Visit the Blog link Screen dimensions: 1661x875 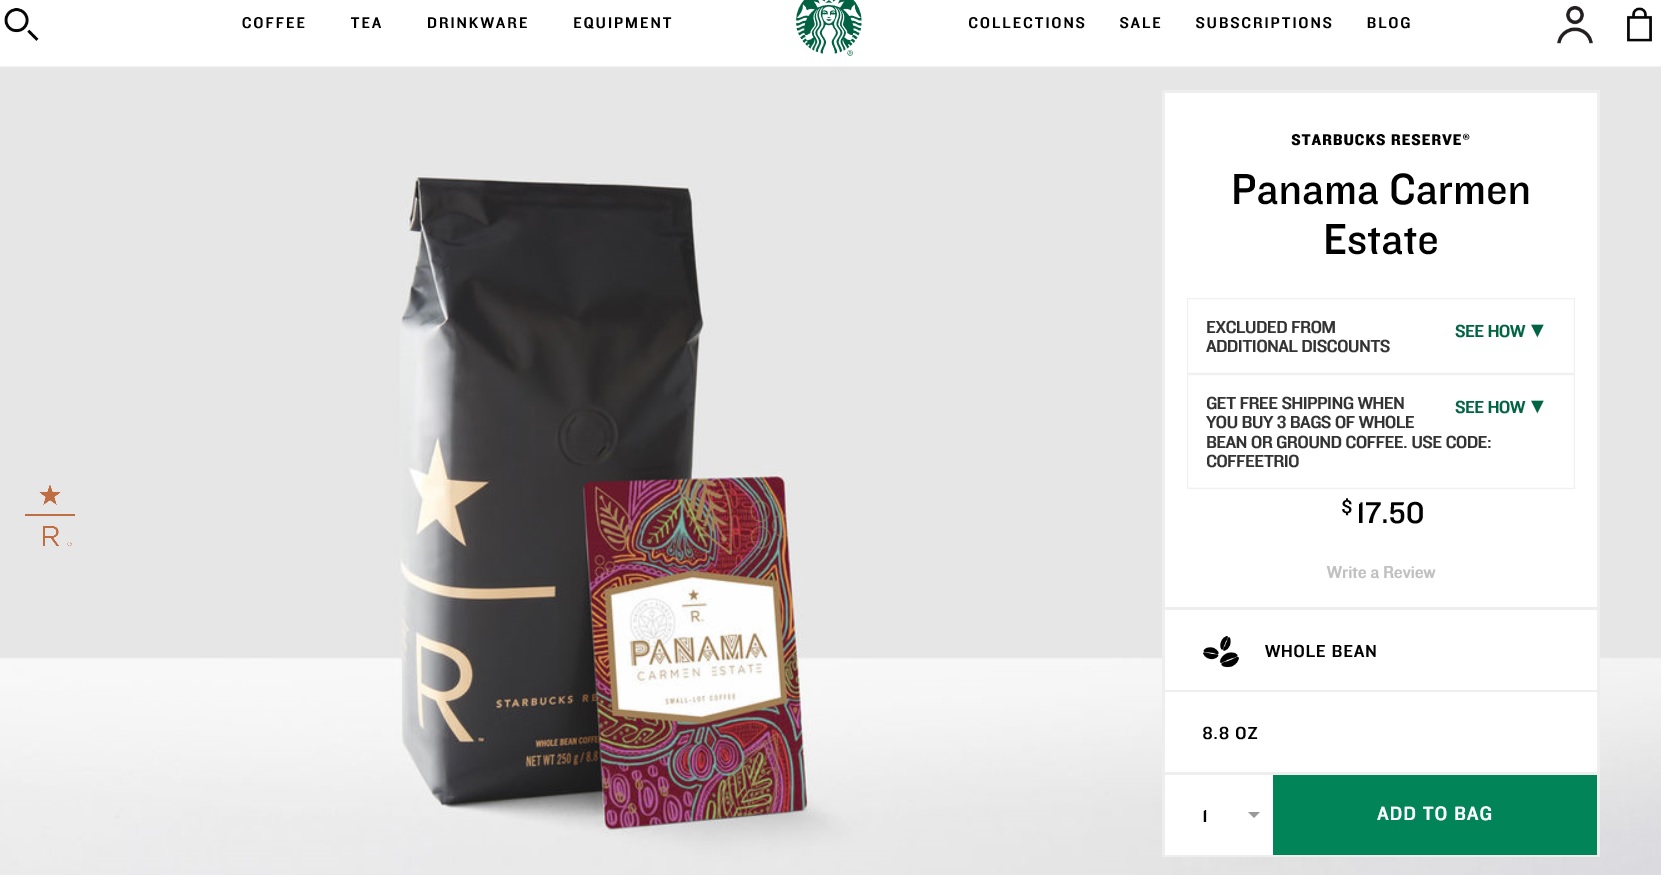(x=1389, y=23)
